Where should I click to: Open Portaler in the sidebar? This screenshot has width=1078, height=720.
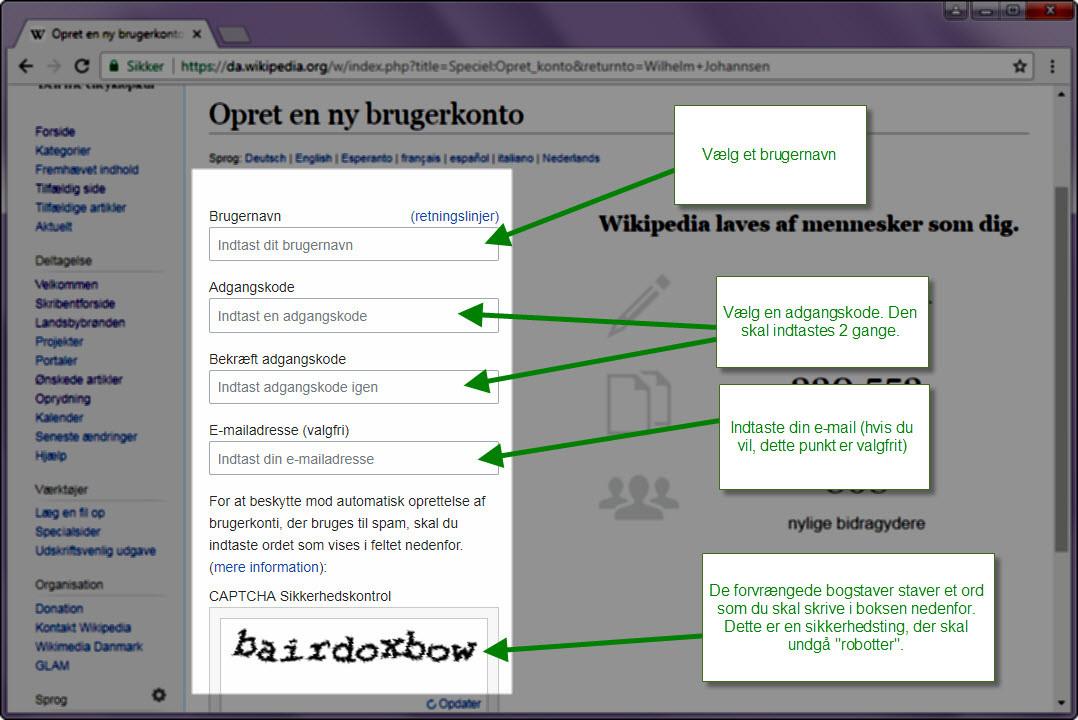(56, 360)
